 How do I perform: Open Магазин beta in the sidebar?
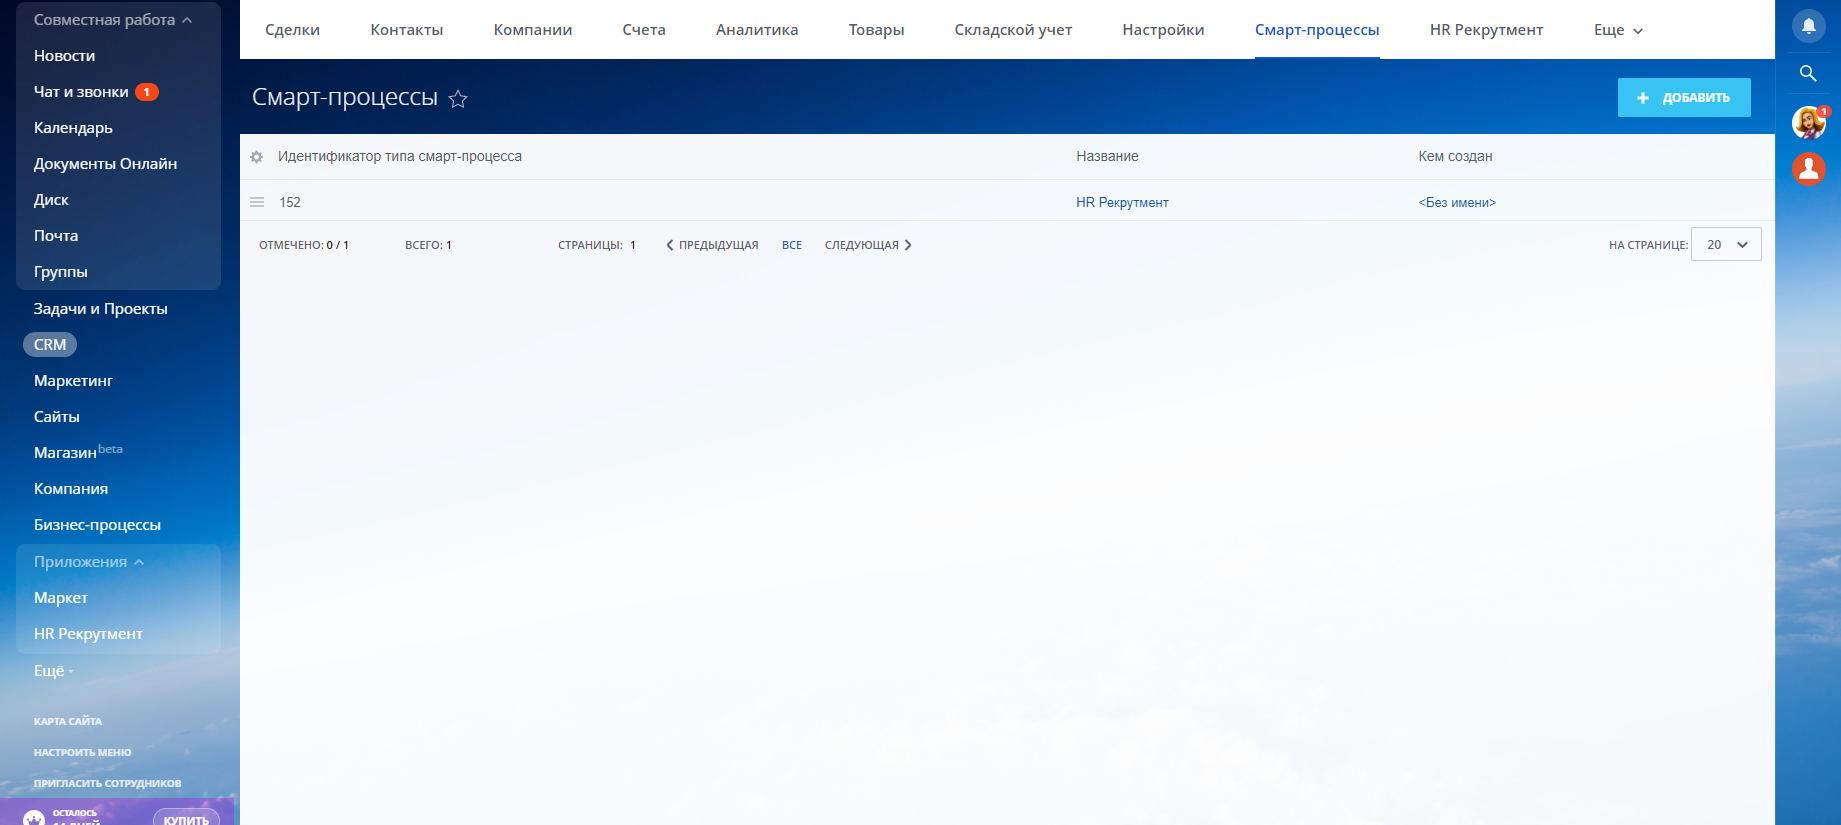[78, 452]
